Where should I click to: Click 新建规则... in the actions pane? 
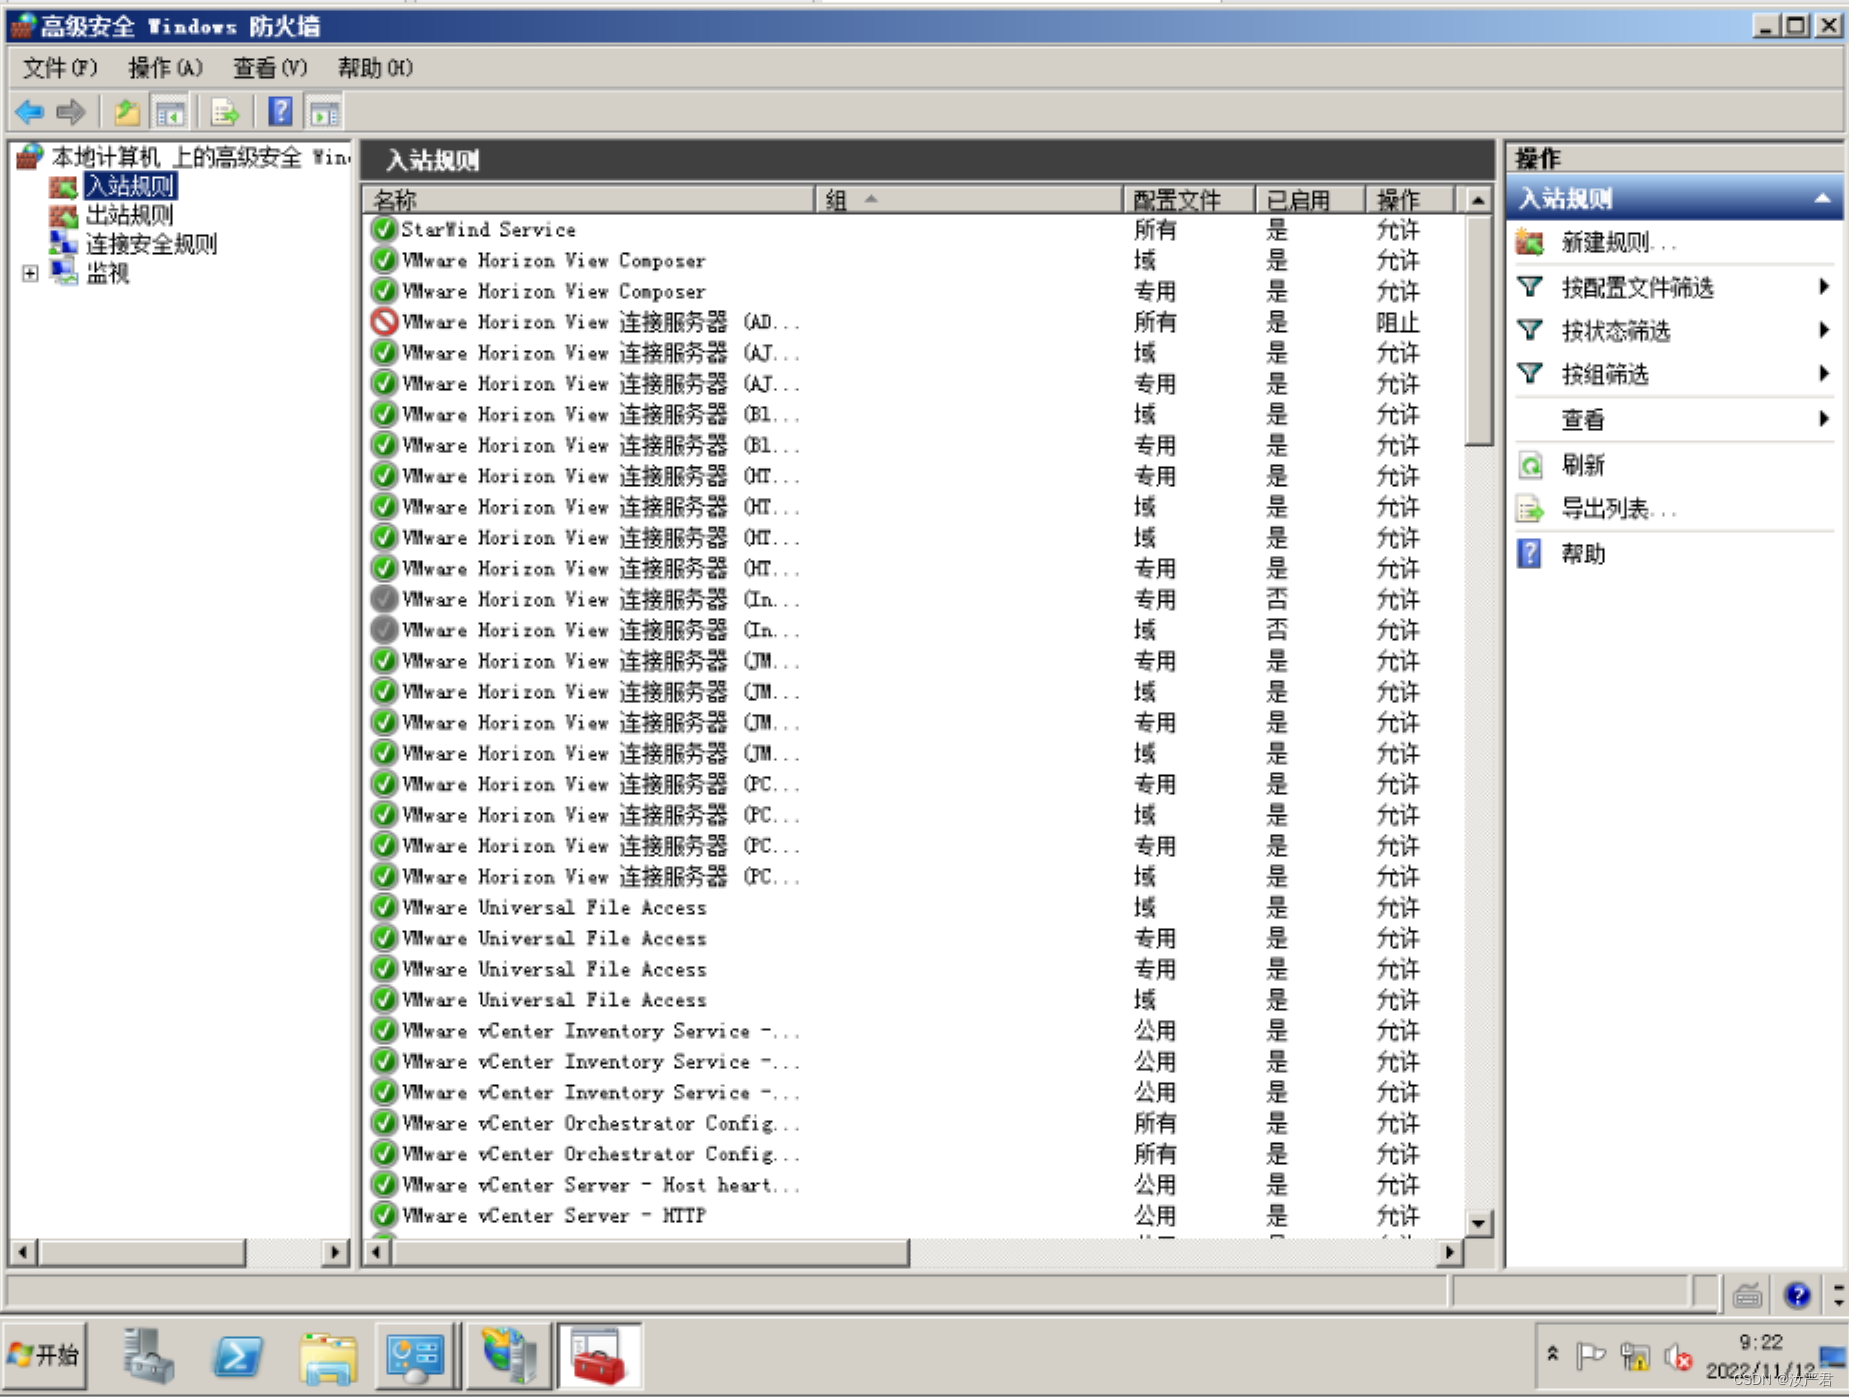click(x=1619, y=243)
